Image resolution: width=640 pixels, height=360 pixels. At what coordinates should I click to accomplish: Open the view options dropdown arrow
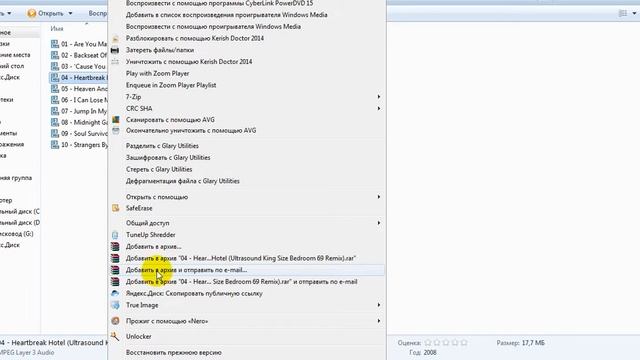tap(634, 13)
